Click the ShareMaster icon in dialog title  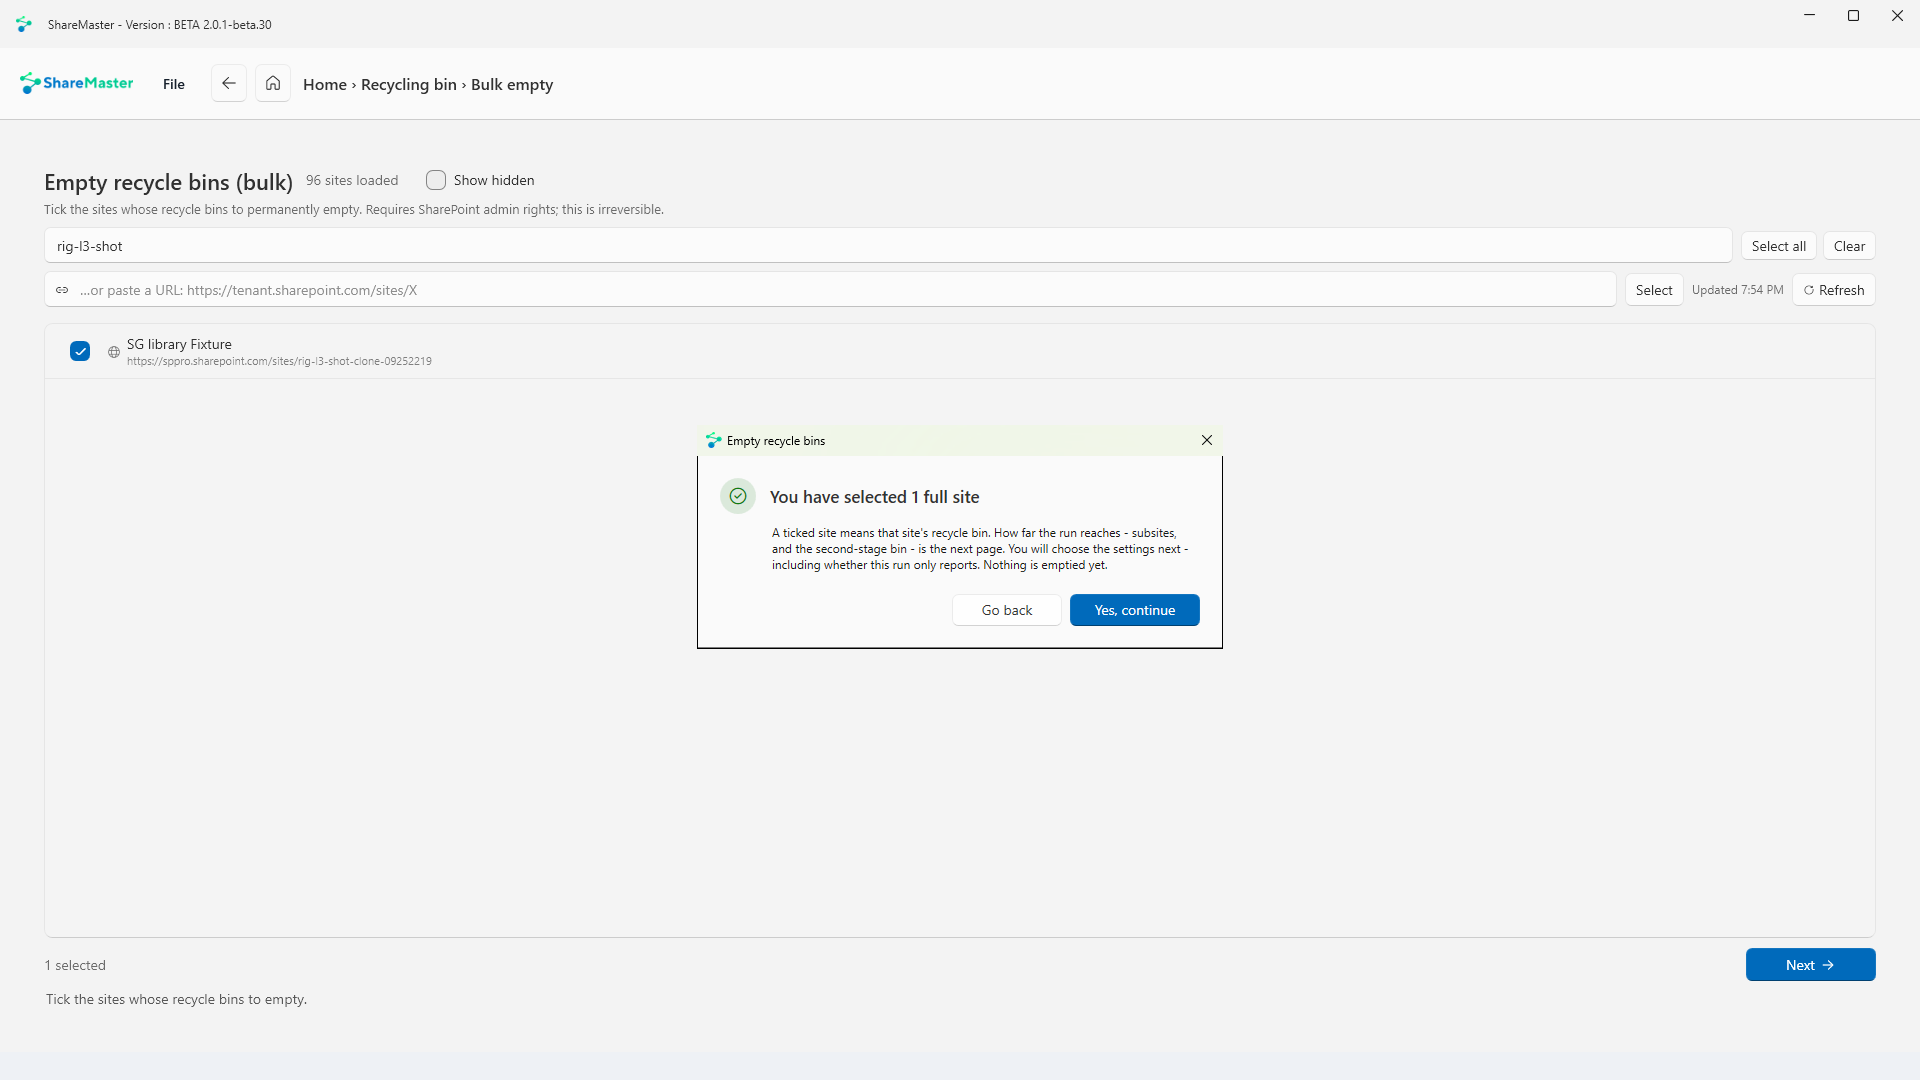[714, 440]
